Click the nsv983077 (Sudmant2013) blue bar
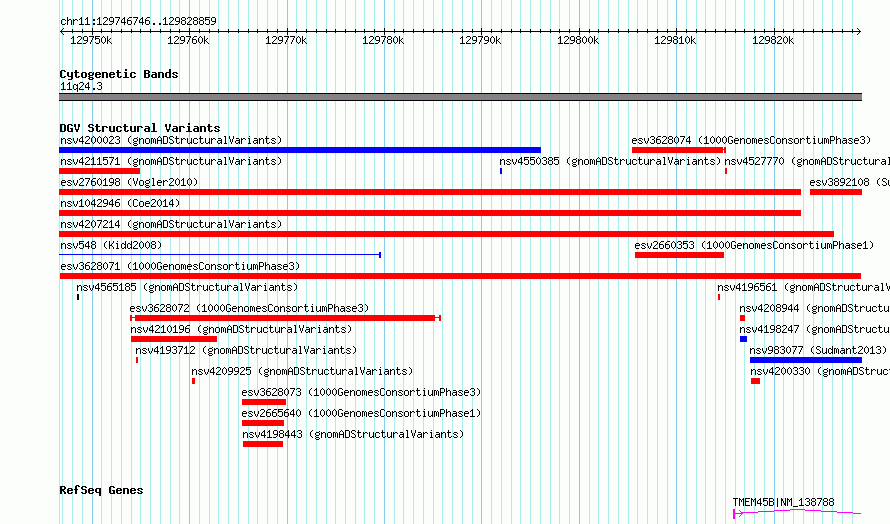This screenshot has width=890, height=524. 805,360
